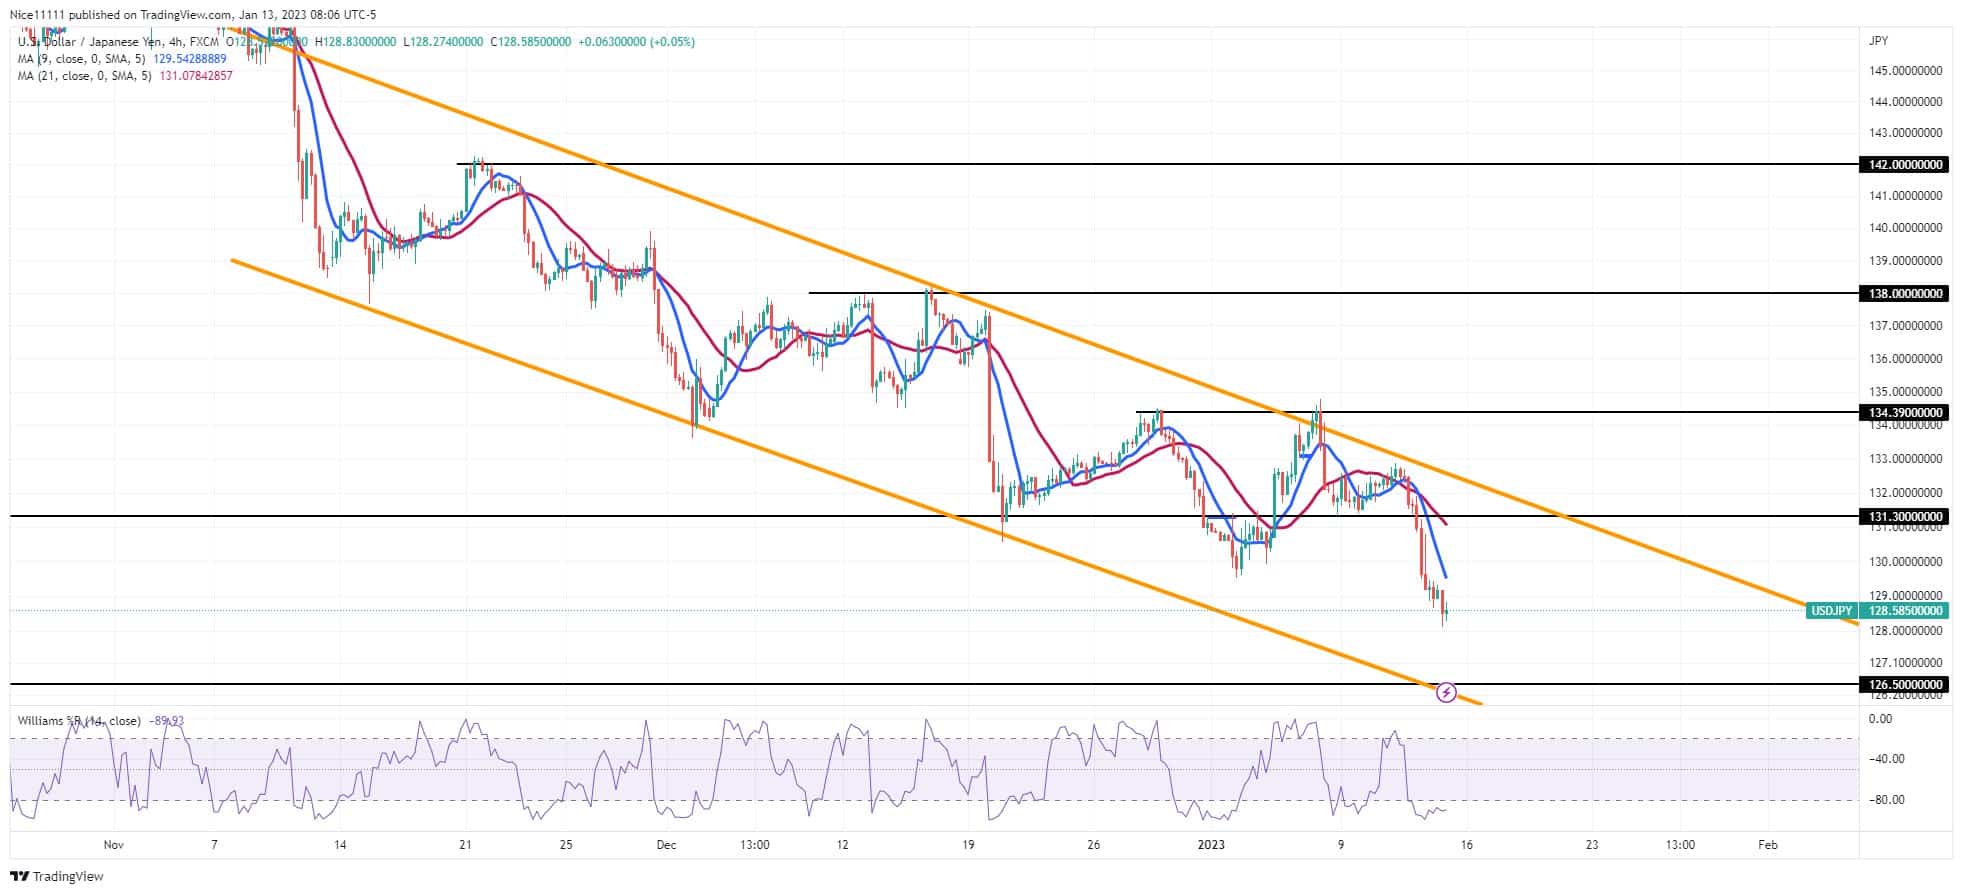
Task: Click the Dec label on time axis
Action: coord(667,845)
